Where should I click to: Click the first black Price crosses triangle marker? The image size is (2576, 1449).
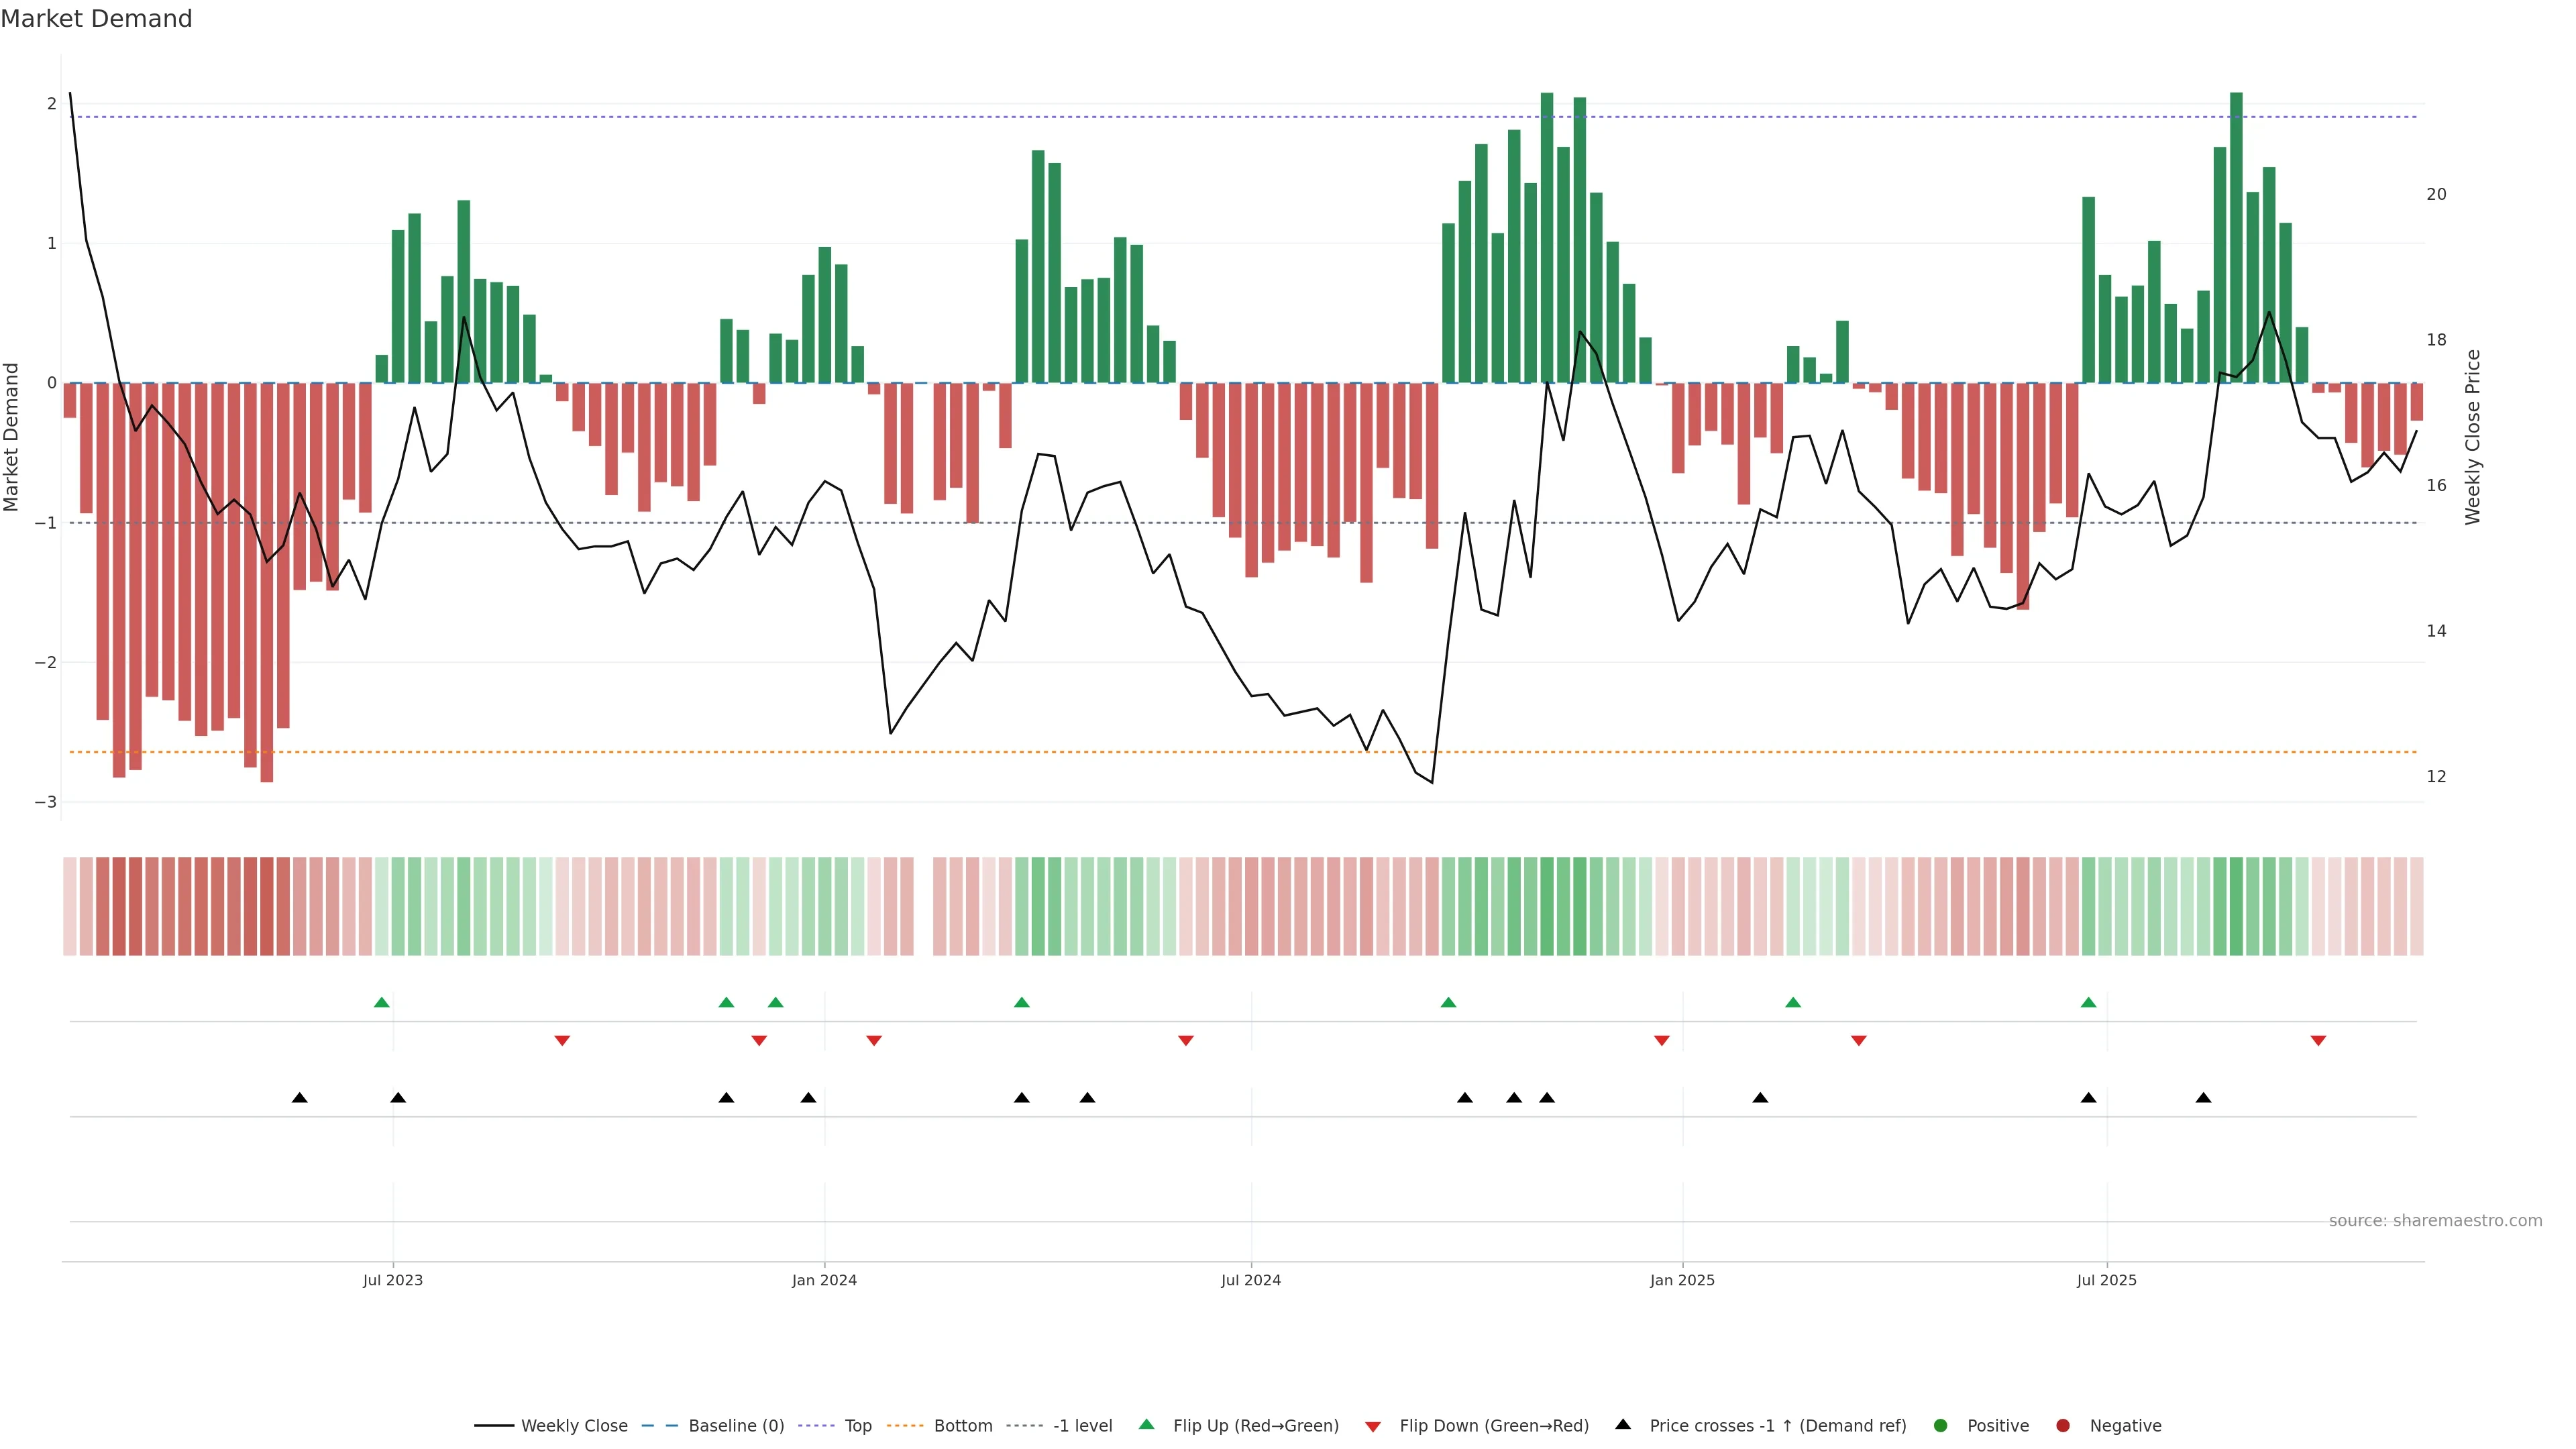pos(299,1098)
